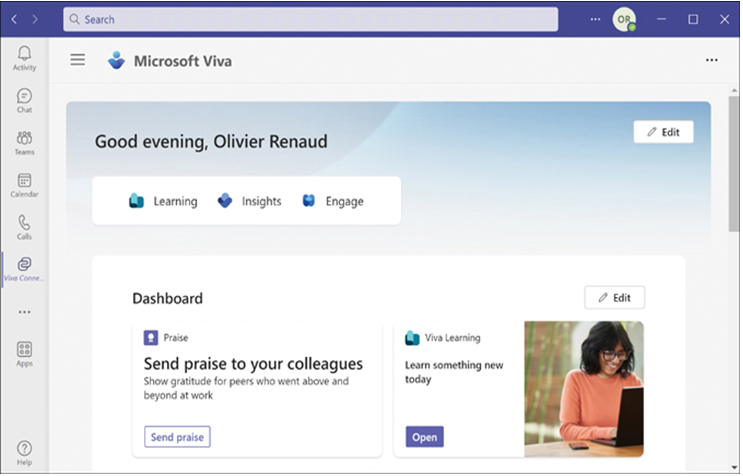Image resolution: width=743 pixels, height=476 pixels.
Task: Open the Apps store icon
Action: click(24, 354)
